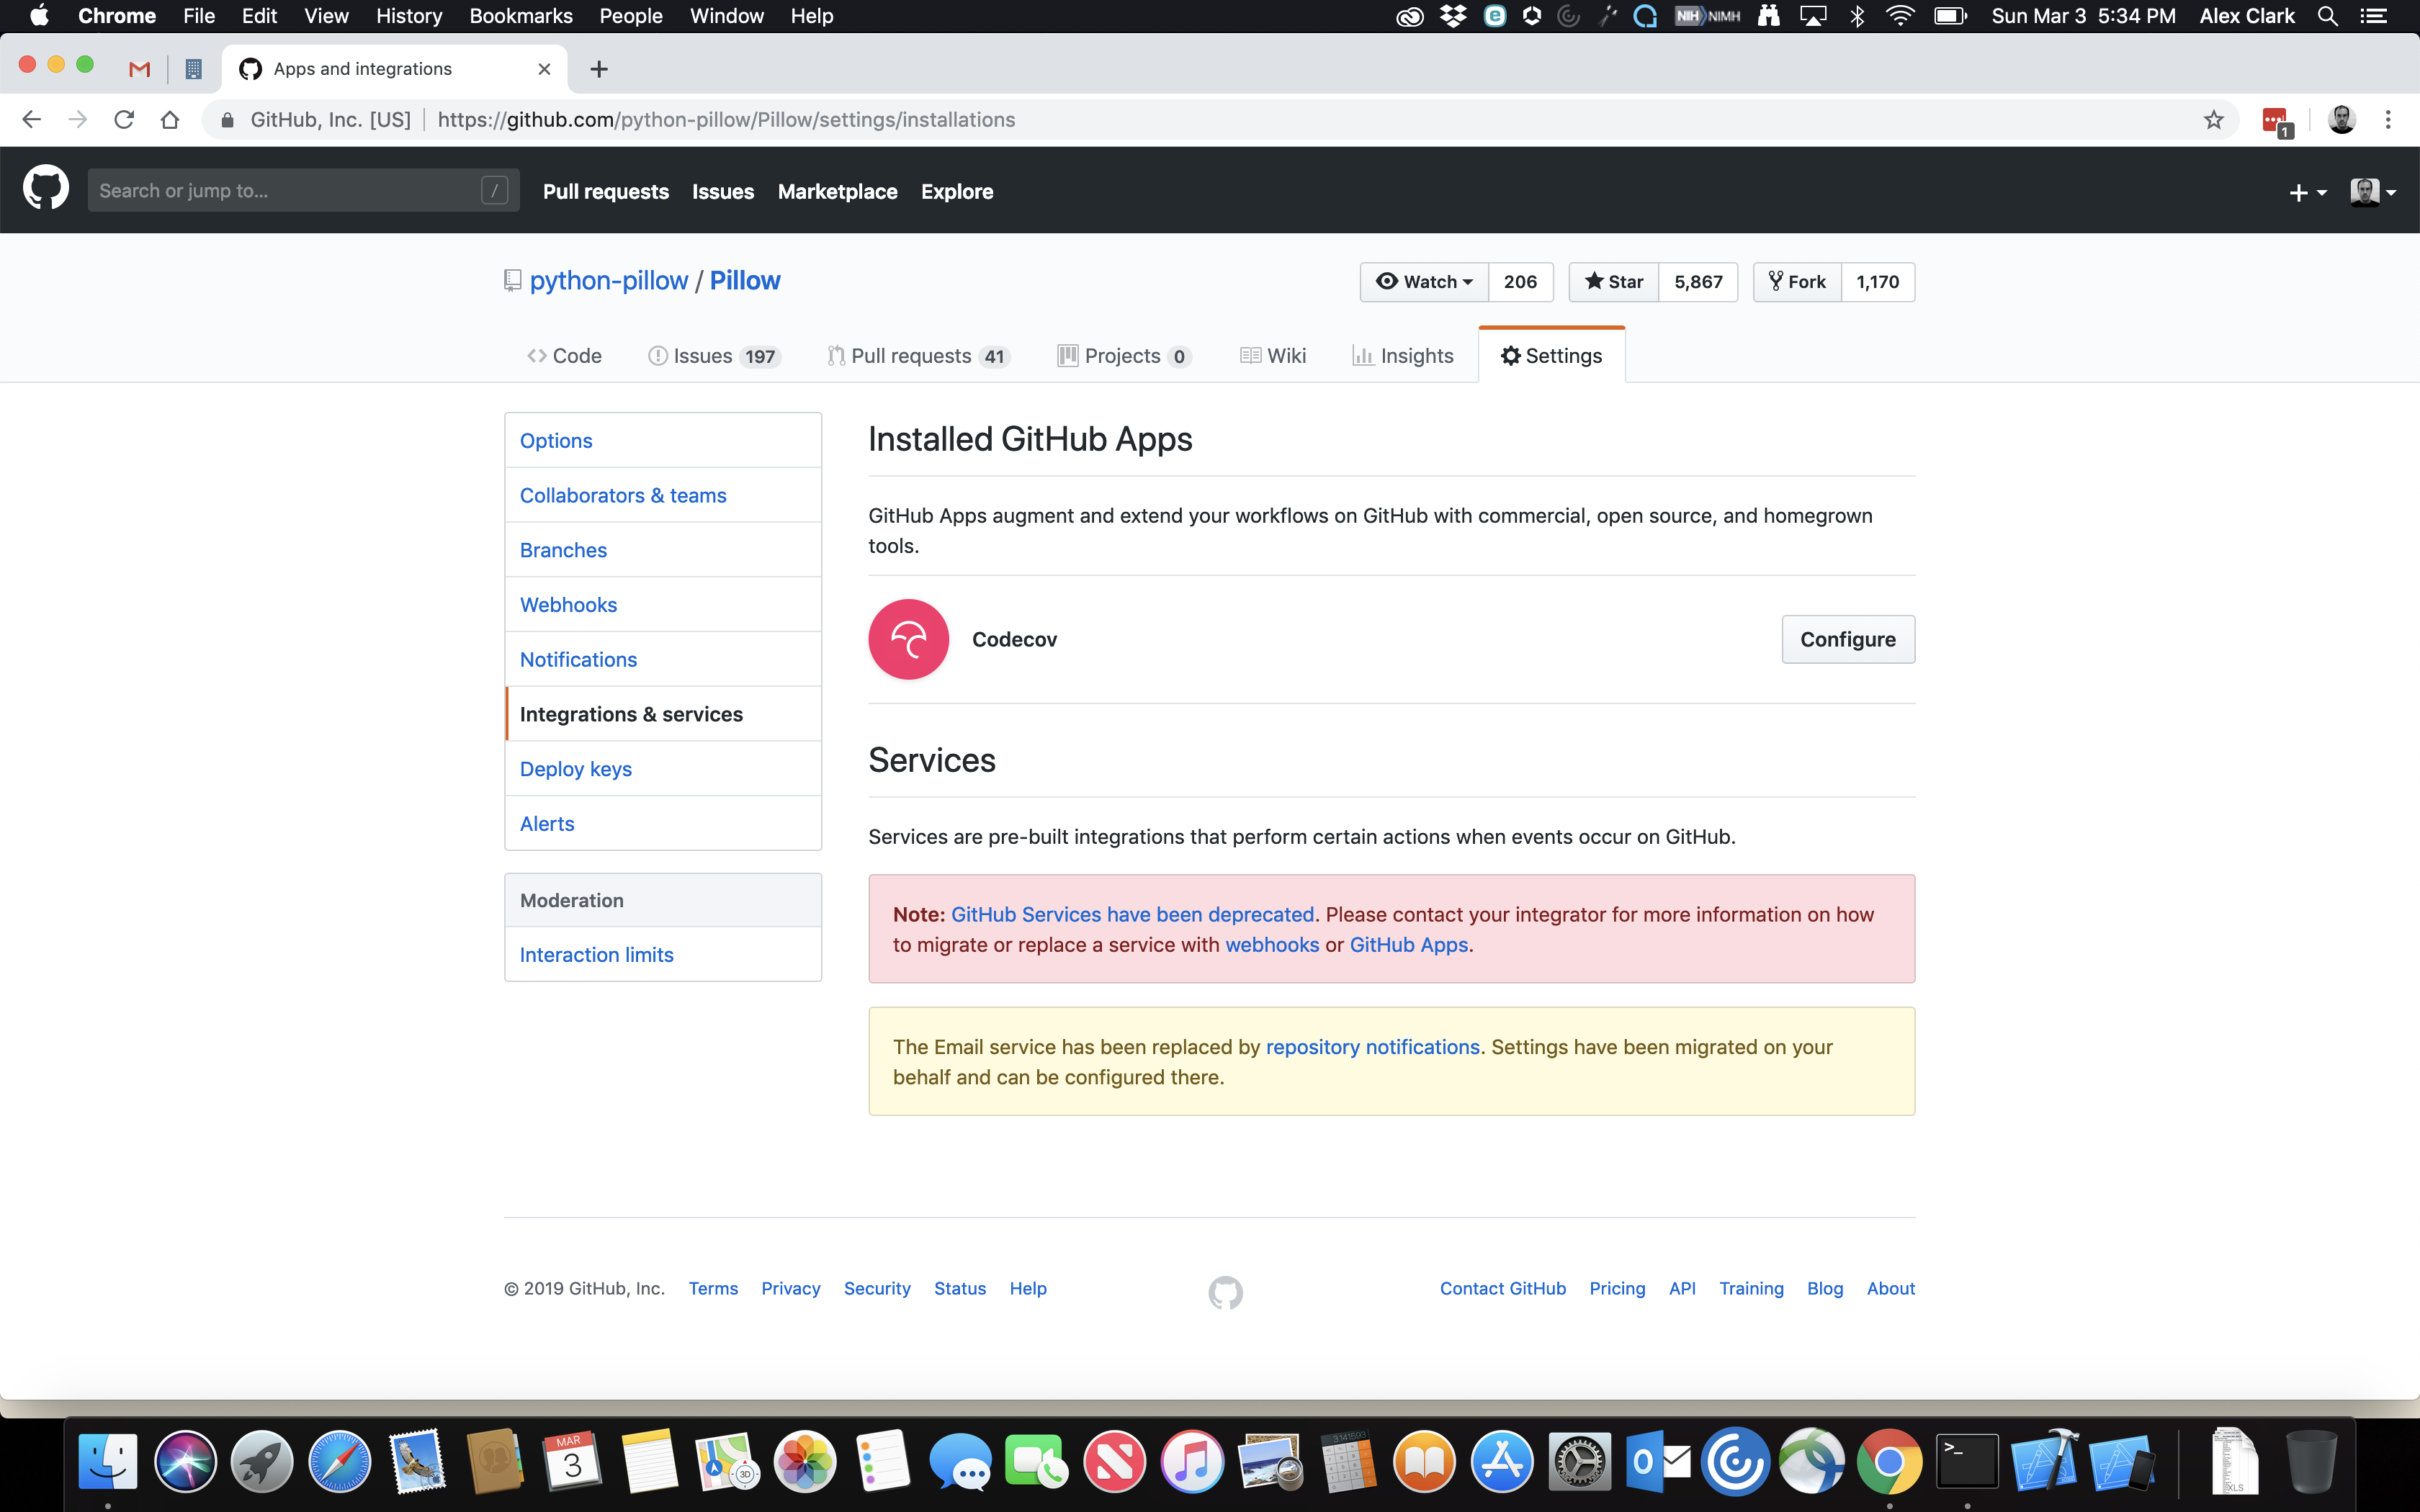Viewport: 2420px width, 1512px height.
Task: Open the GitHub homepage via the Octocat logo
Action: 46,189
